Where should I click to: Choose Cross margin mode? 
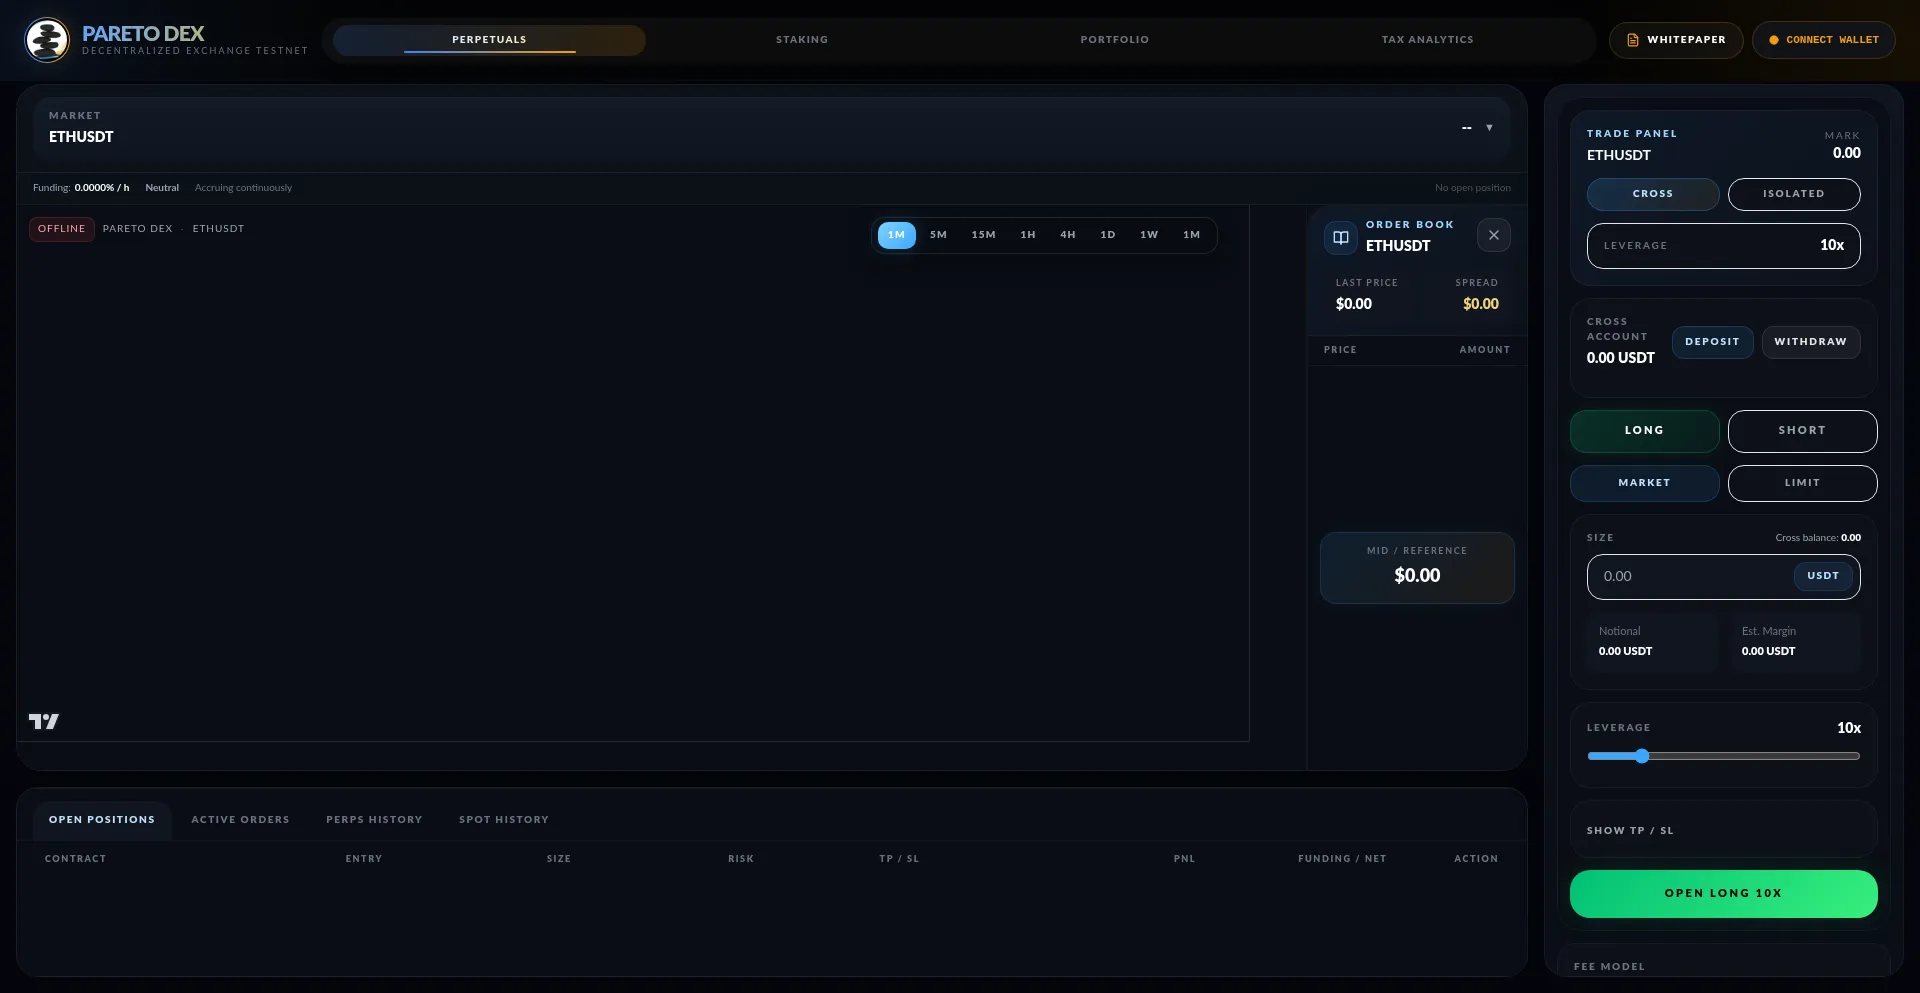click(1653, 194)
